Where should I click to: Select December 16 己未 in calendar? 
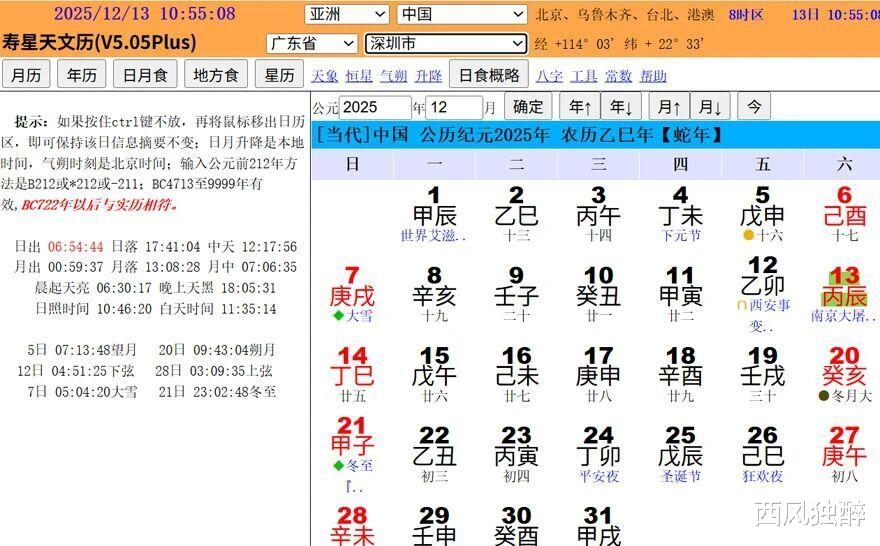coord(516,374)
